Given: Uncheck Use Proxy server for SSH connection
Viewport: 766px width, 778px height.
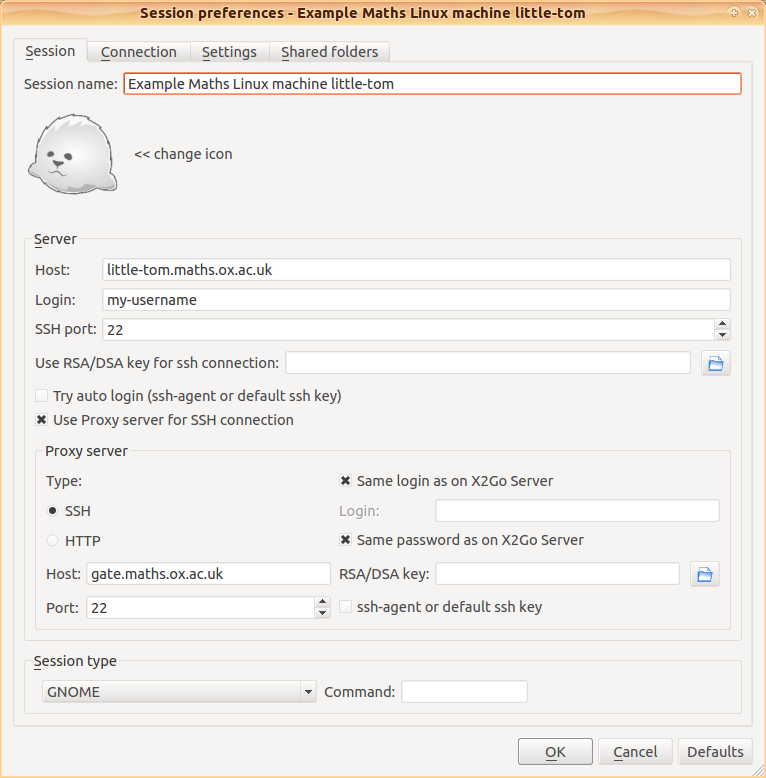Looking at the screenshot, I should tap(42, 420).
